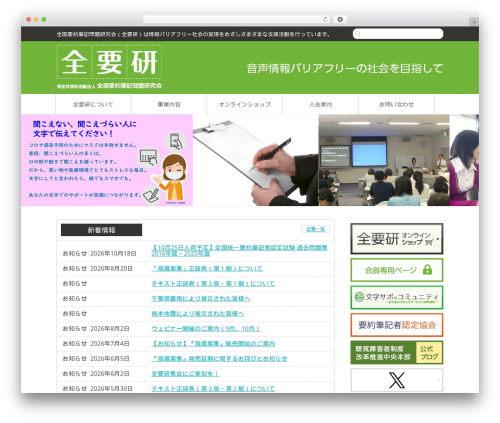The image size is (500, 423).
Task: Open the オンラインショップ menu item
Action: click(245, 104)
